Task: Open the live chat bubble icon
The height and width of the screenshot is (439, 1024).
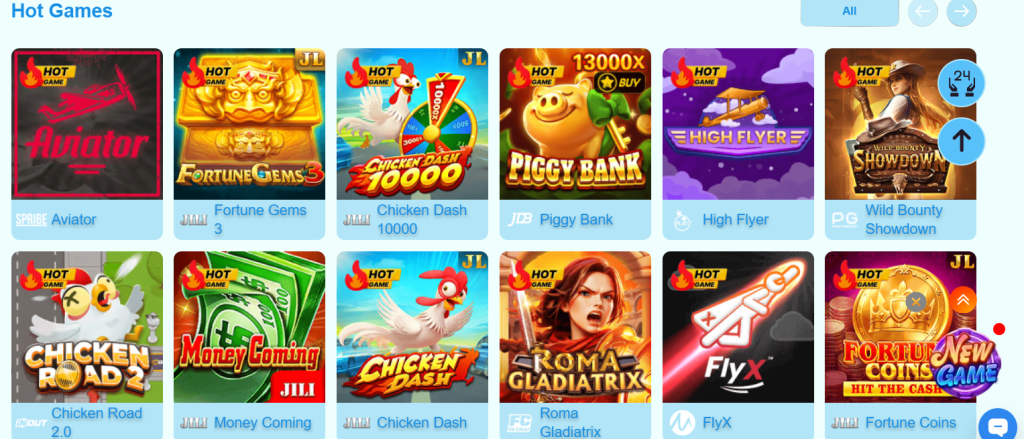Action: [x=999, y=427]
